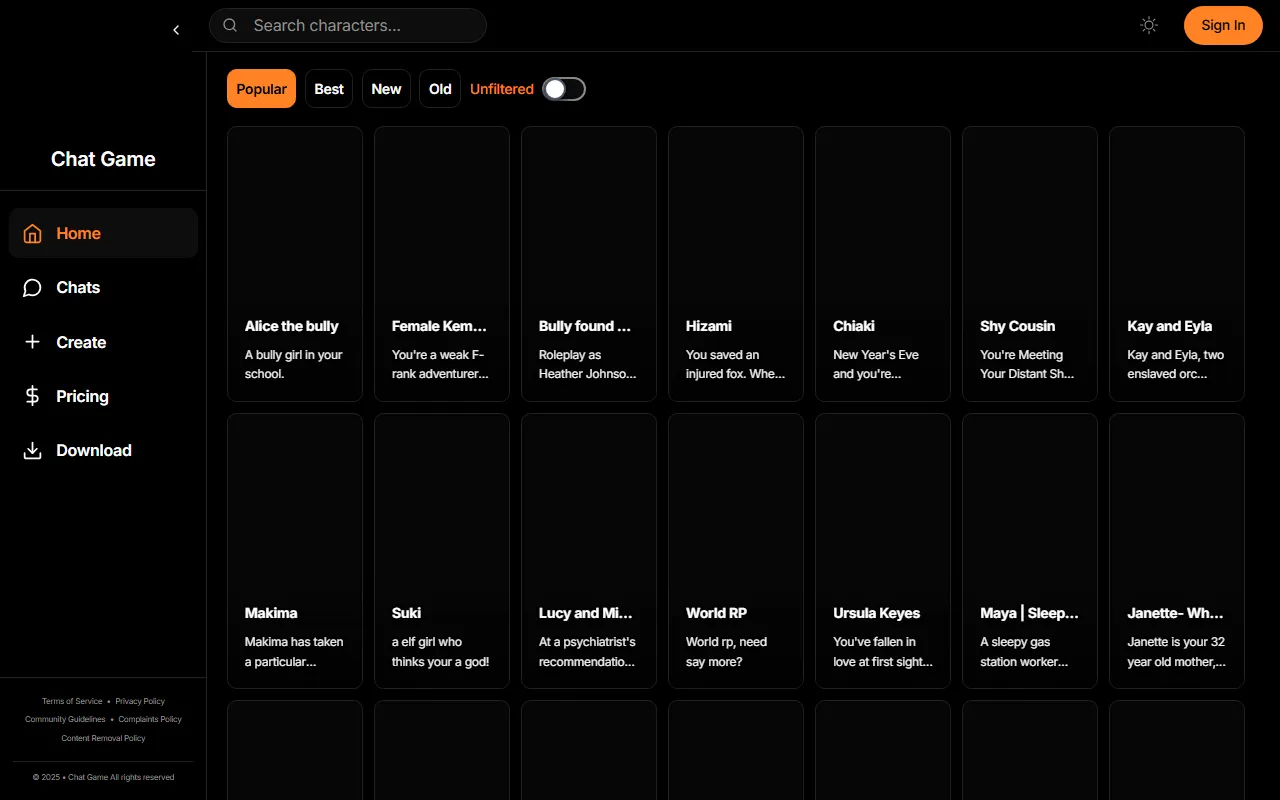Switch theme with the sun icon
The width and height of the screenshot is (1280, 800).
[x=1149, y=26]
